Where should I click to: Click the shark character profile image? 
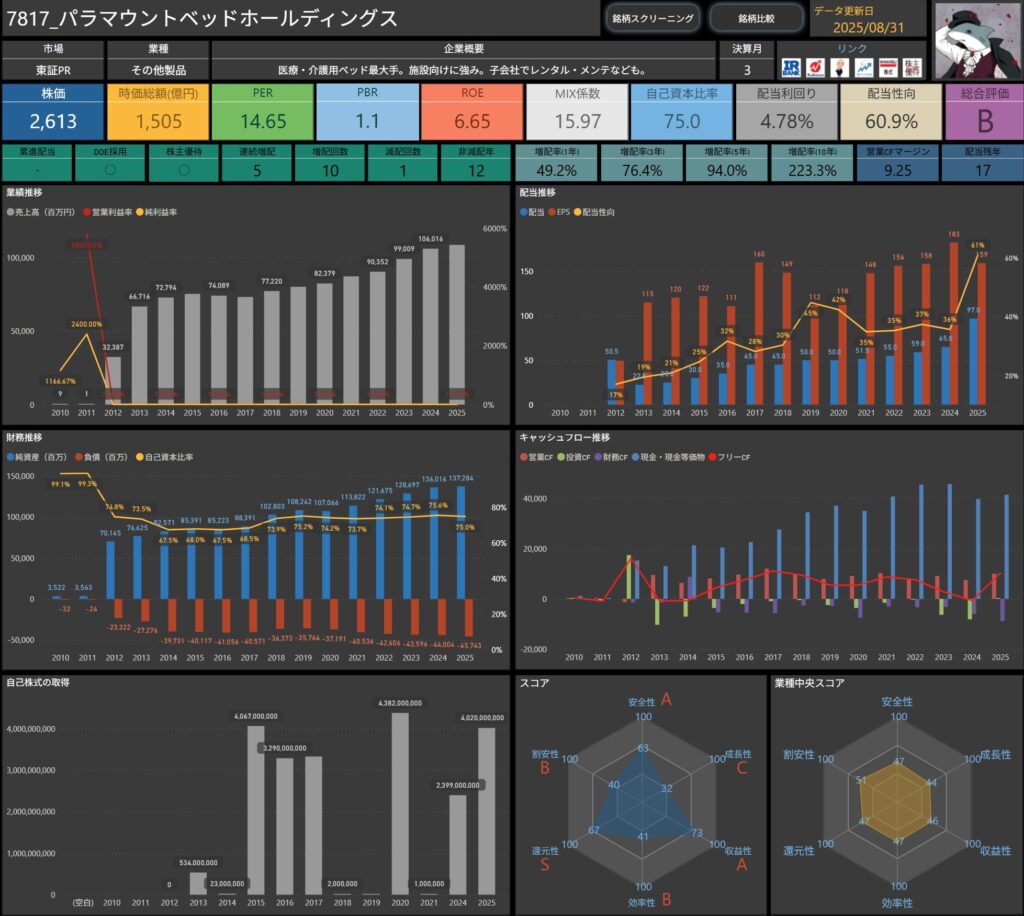pos(976,40)
